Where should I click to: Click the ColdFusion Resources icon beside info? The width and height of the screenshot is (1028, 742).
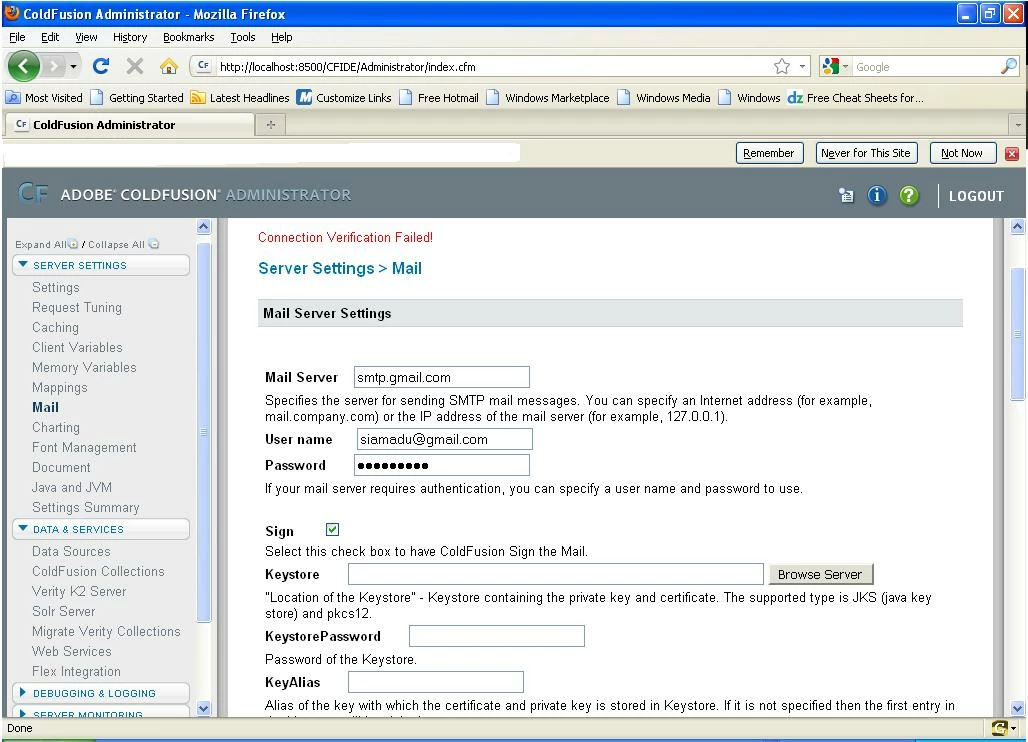[846, 195]
